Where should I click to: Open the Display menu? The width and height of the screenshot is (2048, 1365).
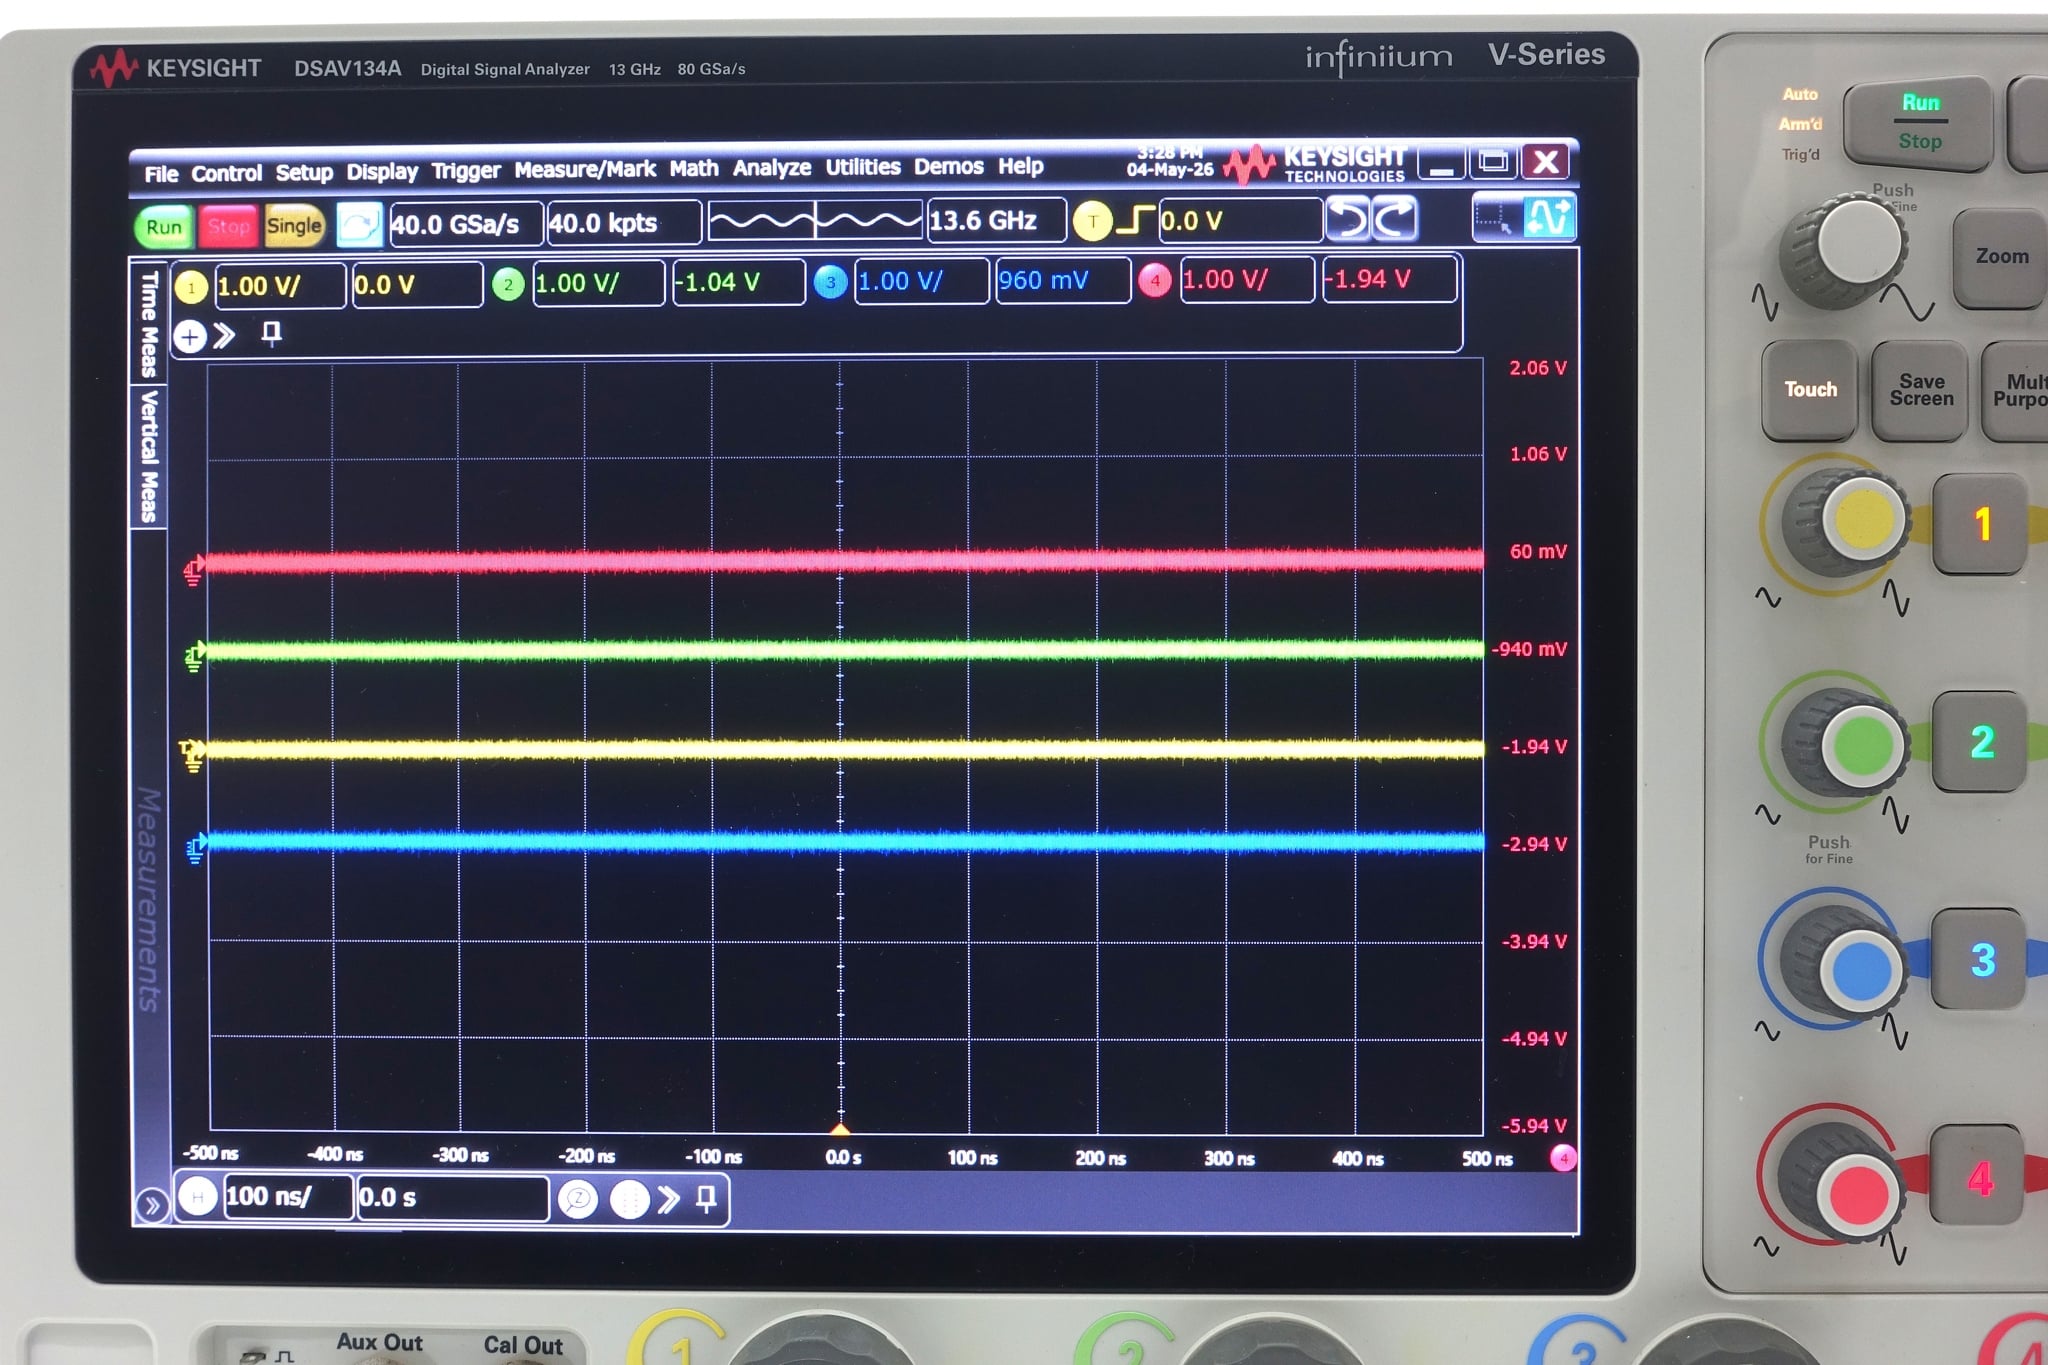(381, 172)
